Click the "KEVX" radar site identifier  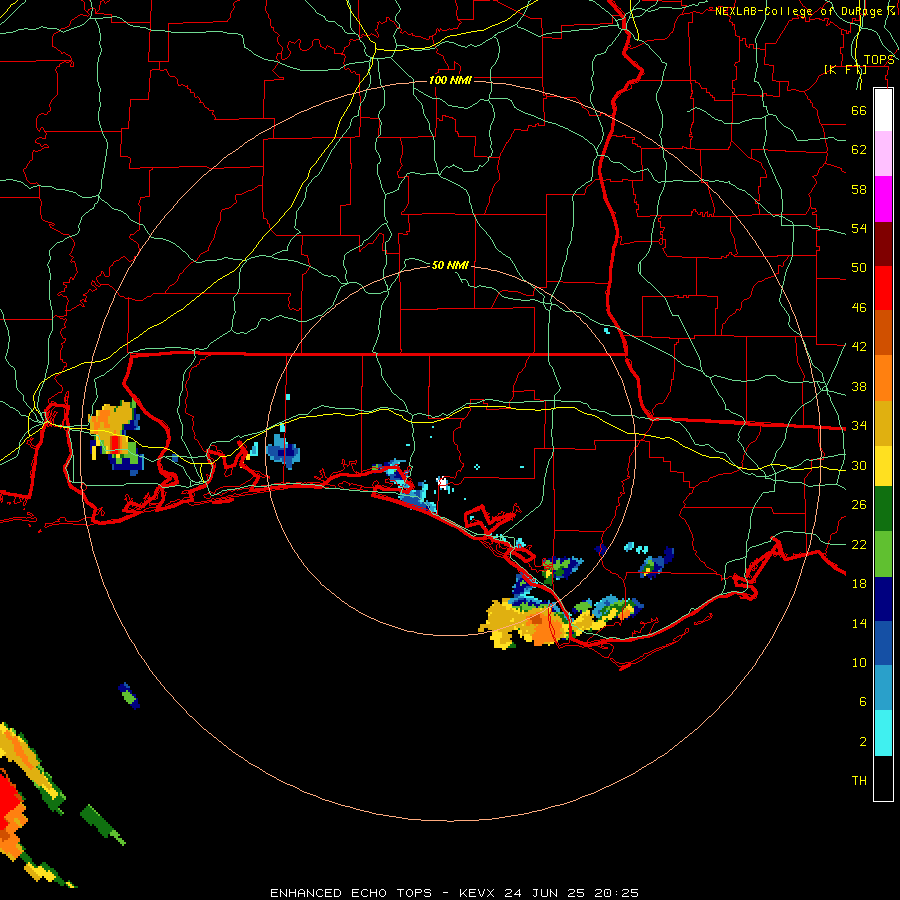pyautogui.click(x=479, y=893)
